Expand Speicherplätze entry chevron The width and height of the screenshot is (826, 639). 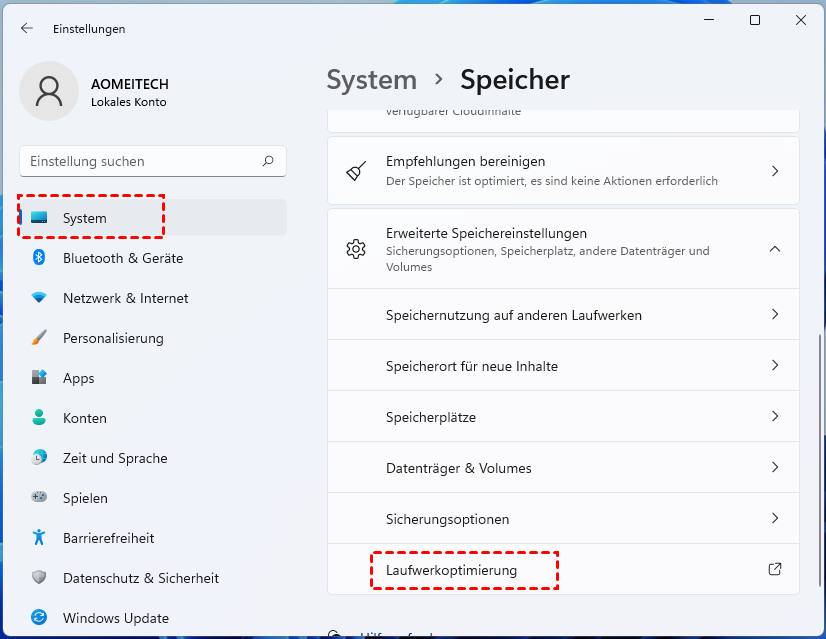click(x=775, y=416)
